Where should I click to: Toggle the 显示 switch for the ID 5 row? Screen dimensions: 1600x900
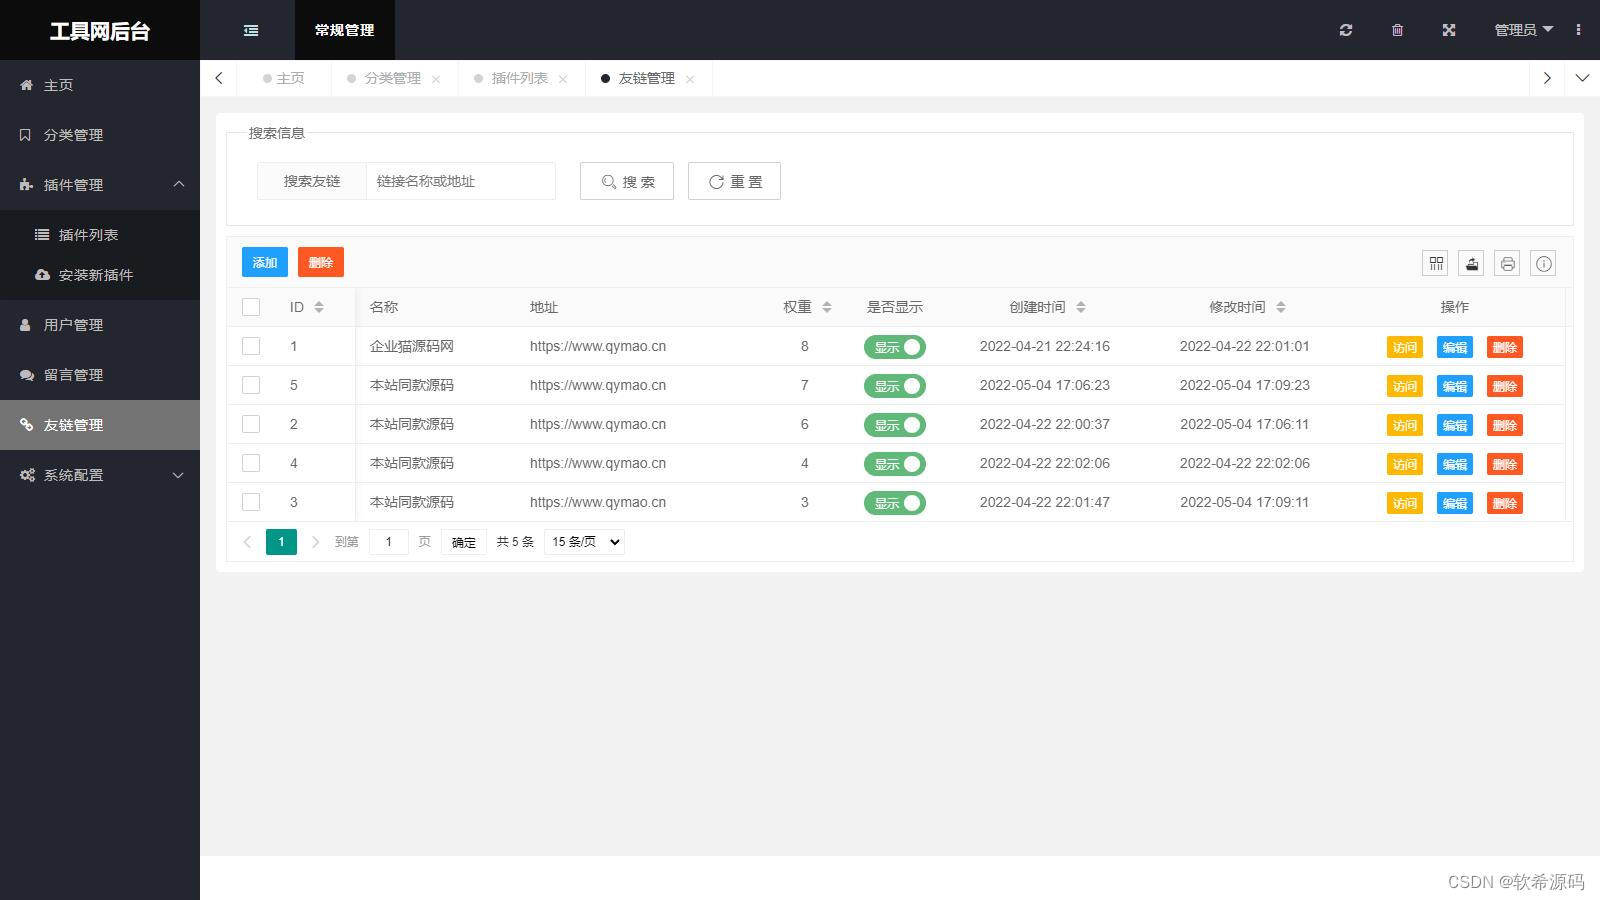[895, 386]
